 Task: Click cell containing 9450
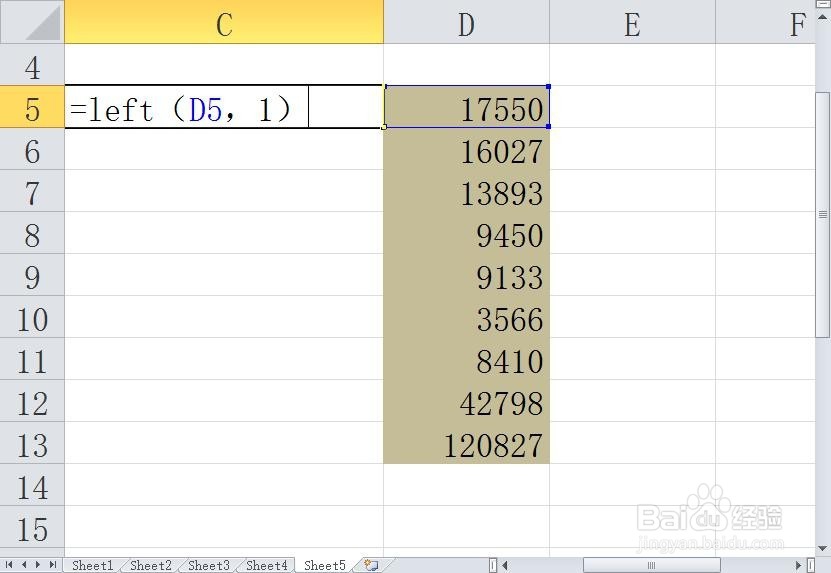click(x=466, y=233)
